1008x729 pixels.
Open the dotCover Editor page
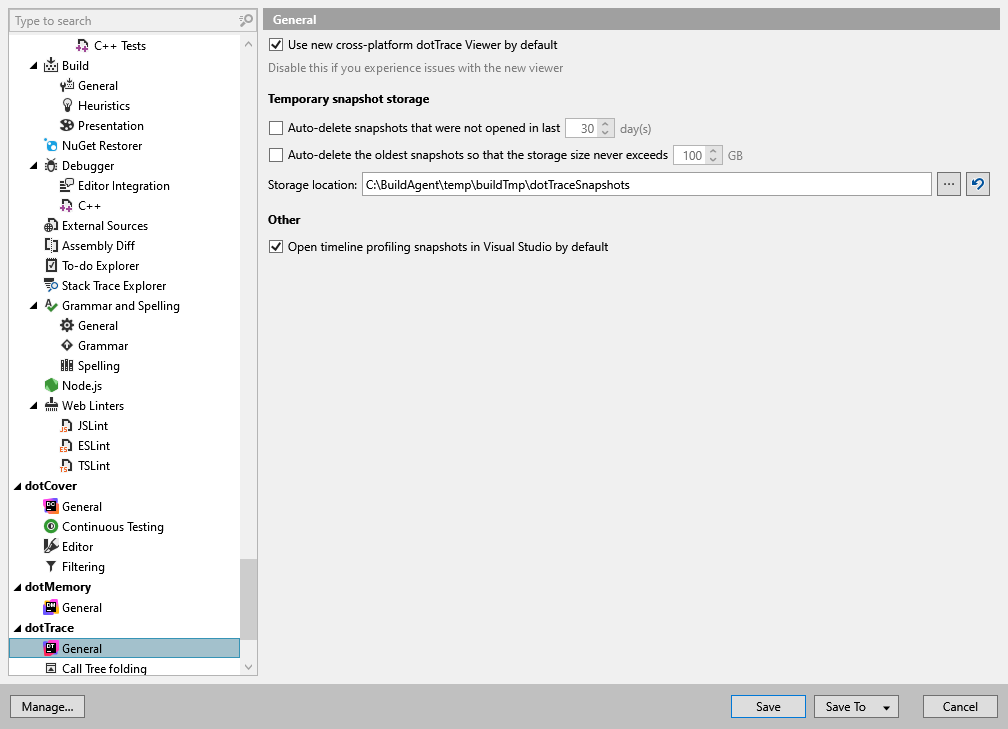pyautogui.click(x=77, y=546)
